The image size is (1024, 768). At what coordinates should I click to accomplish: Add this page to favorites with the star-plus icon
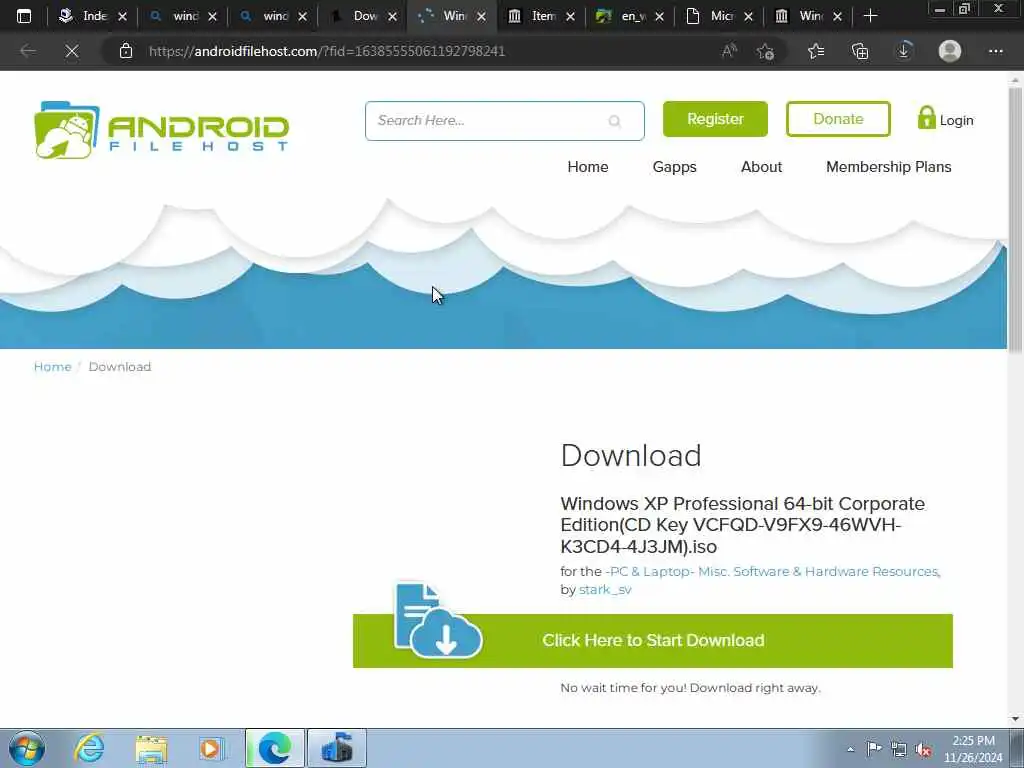(x=766, y=51)
